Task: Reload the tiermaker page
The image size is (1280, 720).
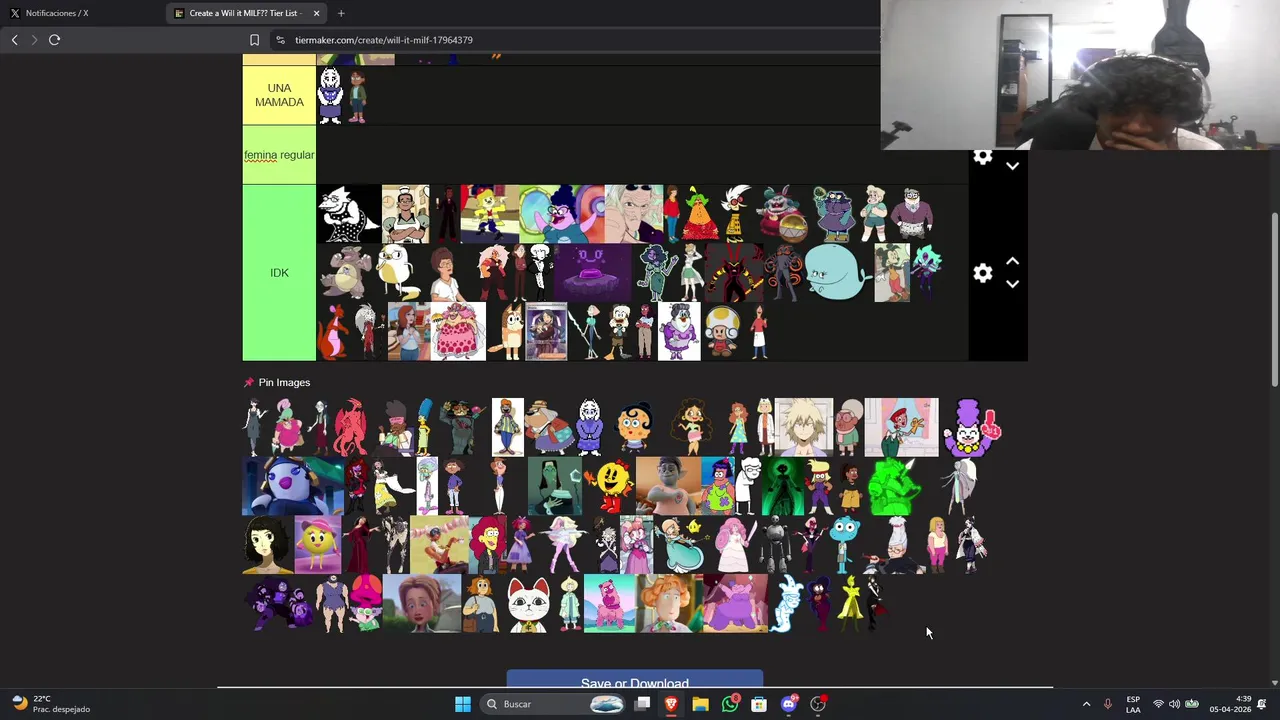Action: 54,40
